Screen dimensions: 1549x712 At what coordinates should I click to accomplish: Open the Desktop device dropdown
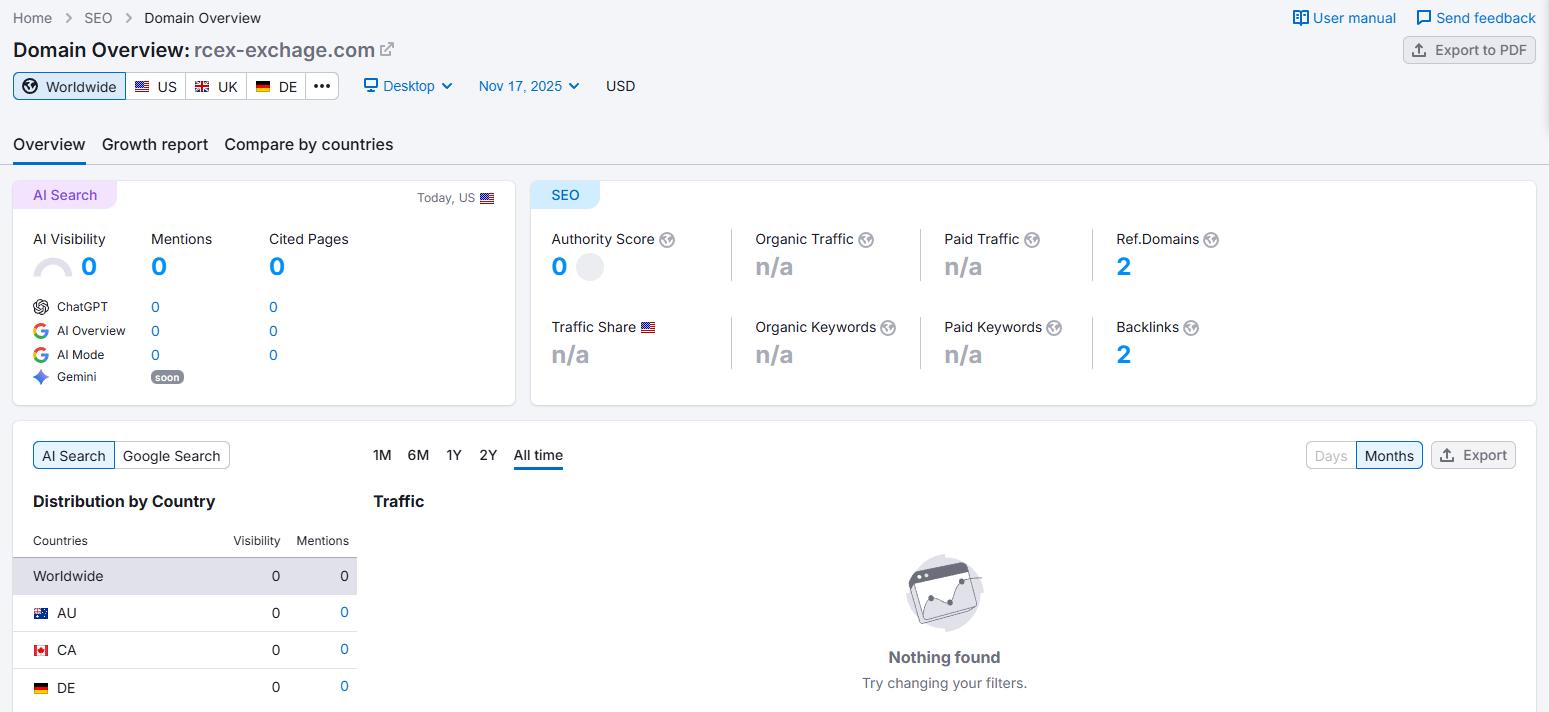coord(408,86)
